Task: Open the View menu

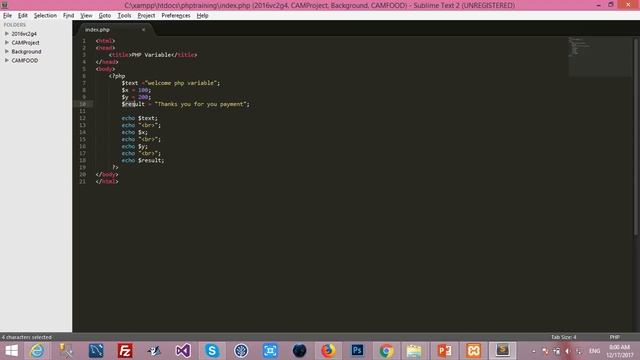Action: 86,16
